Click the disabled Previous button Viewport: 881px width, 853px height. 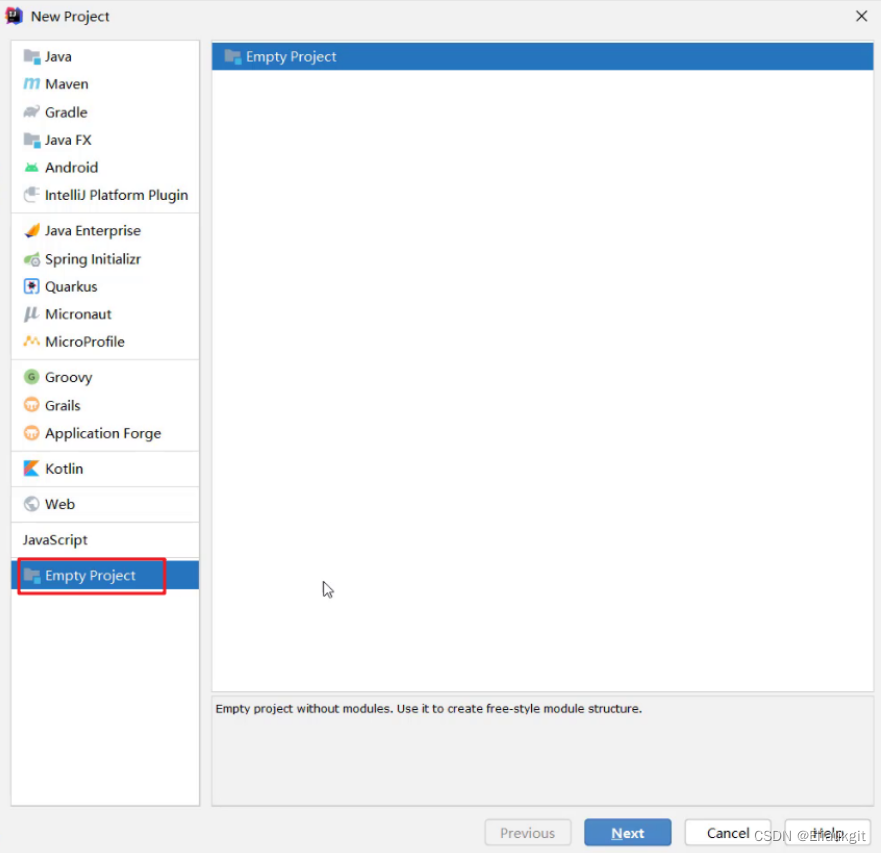point(528,833)
